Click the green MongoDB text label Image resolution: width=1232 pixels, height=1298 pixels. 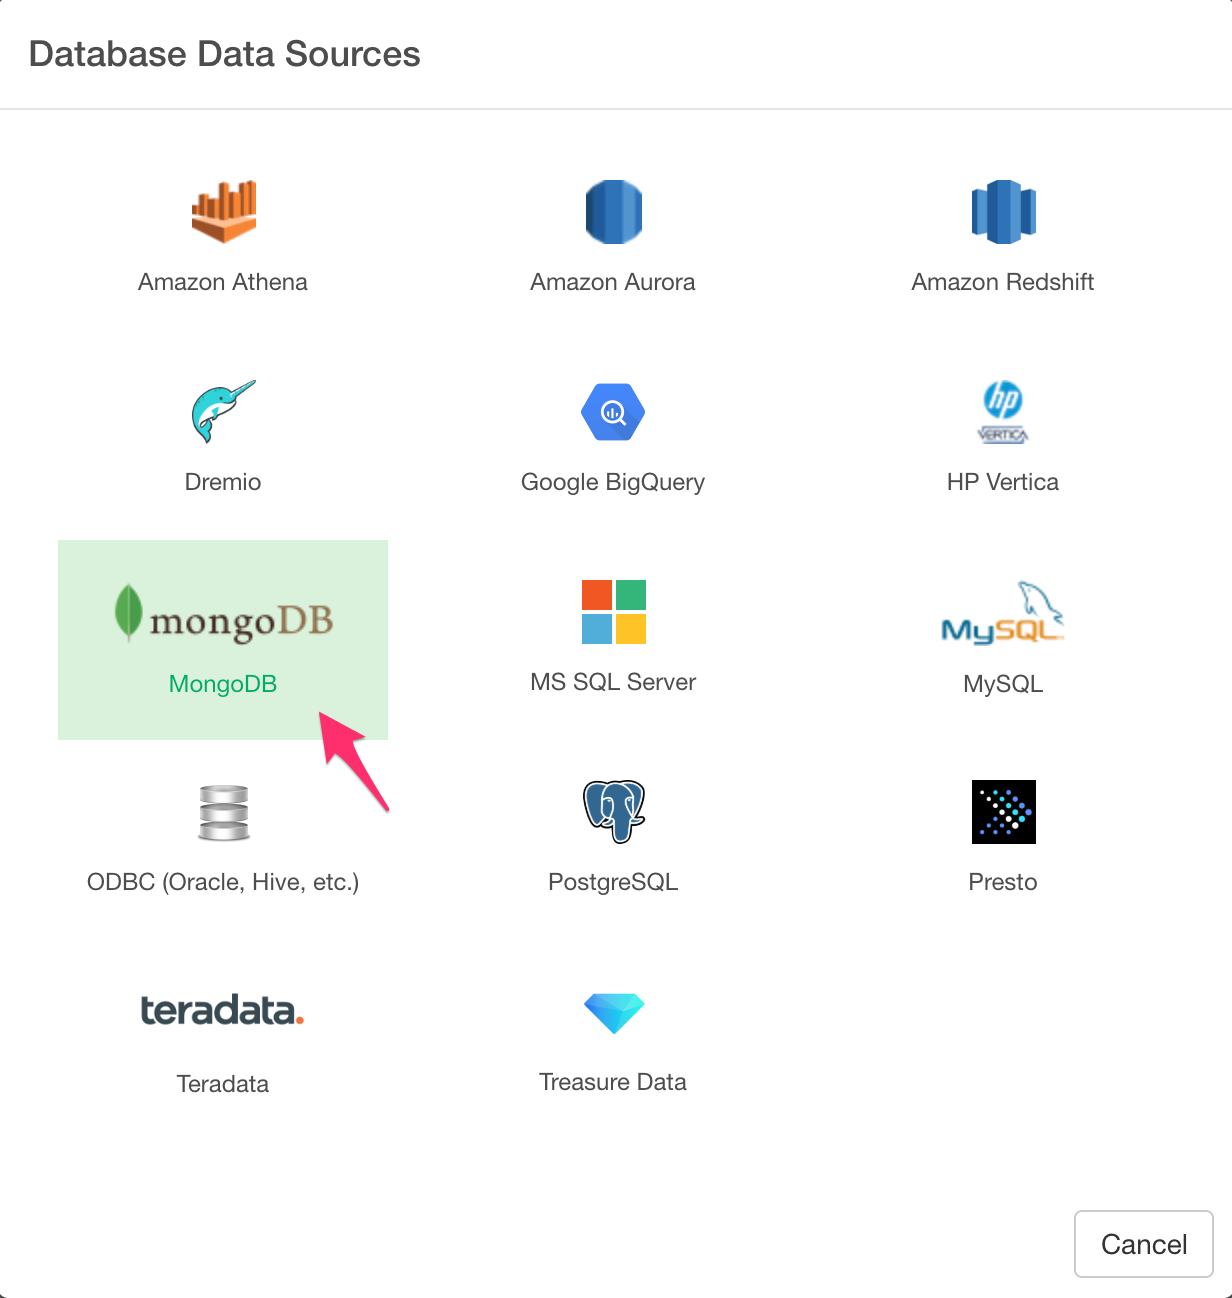point(223,684)
